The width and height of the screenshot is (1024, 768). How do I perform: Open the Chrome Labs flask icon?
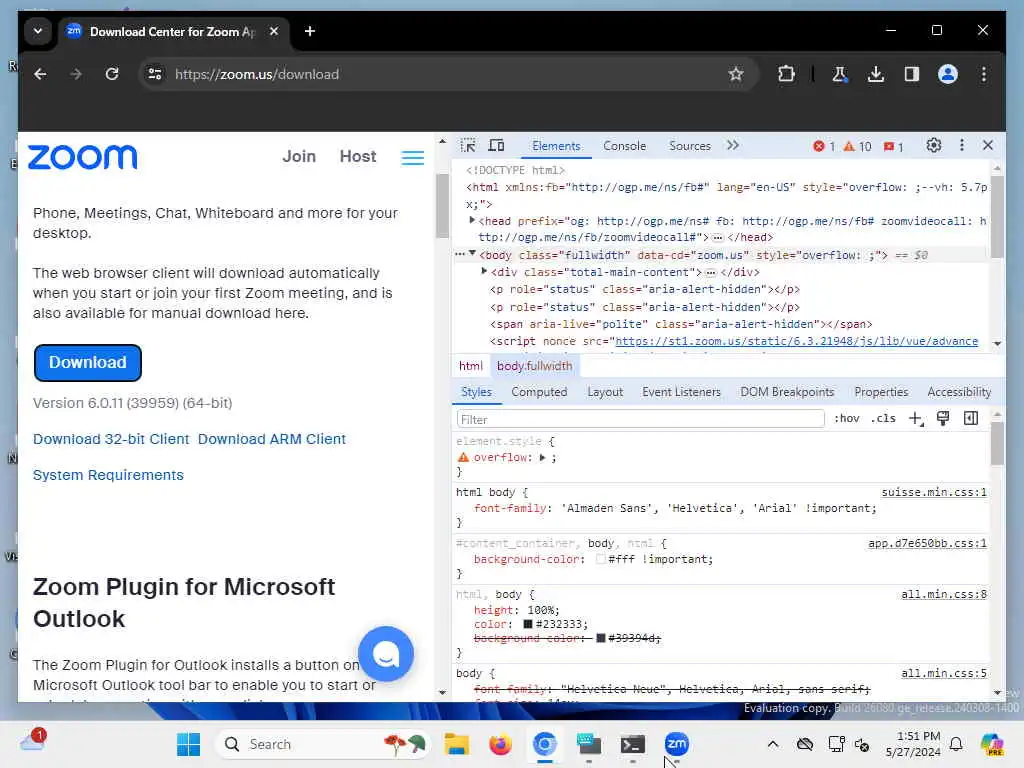(x=839, y=74)
